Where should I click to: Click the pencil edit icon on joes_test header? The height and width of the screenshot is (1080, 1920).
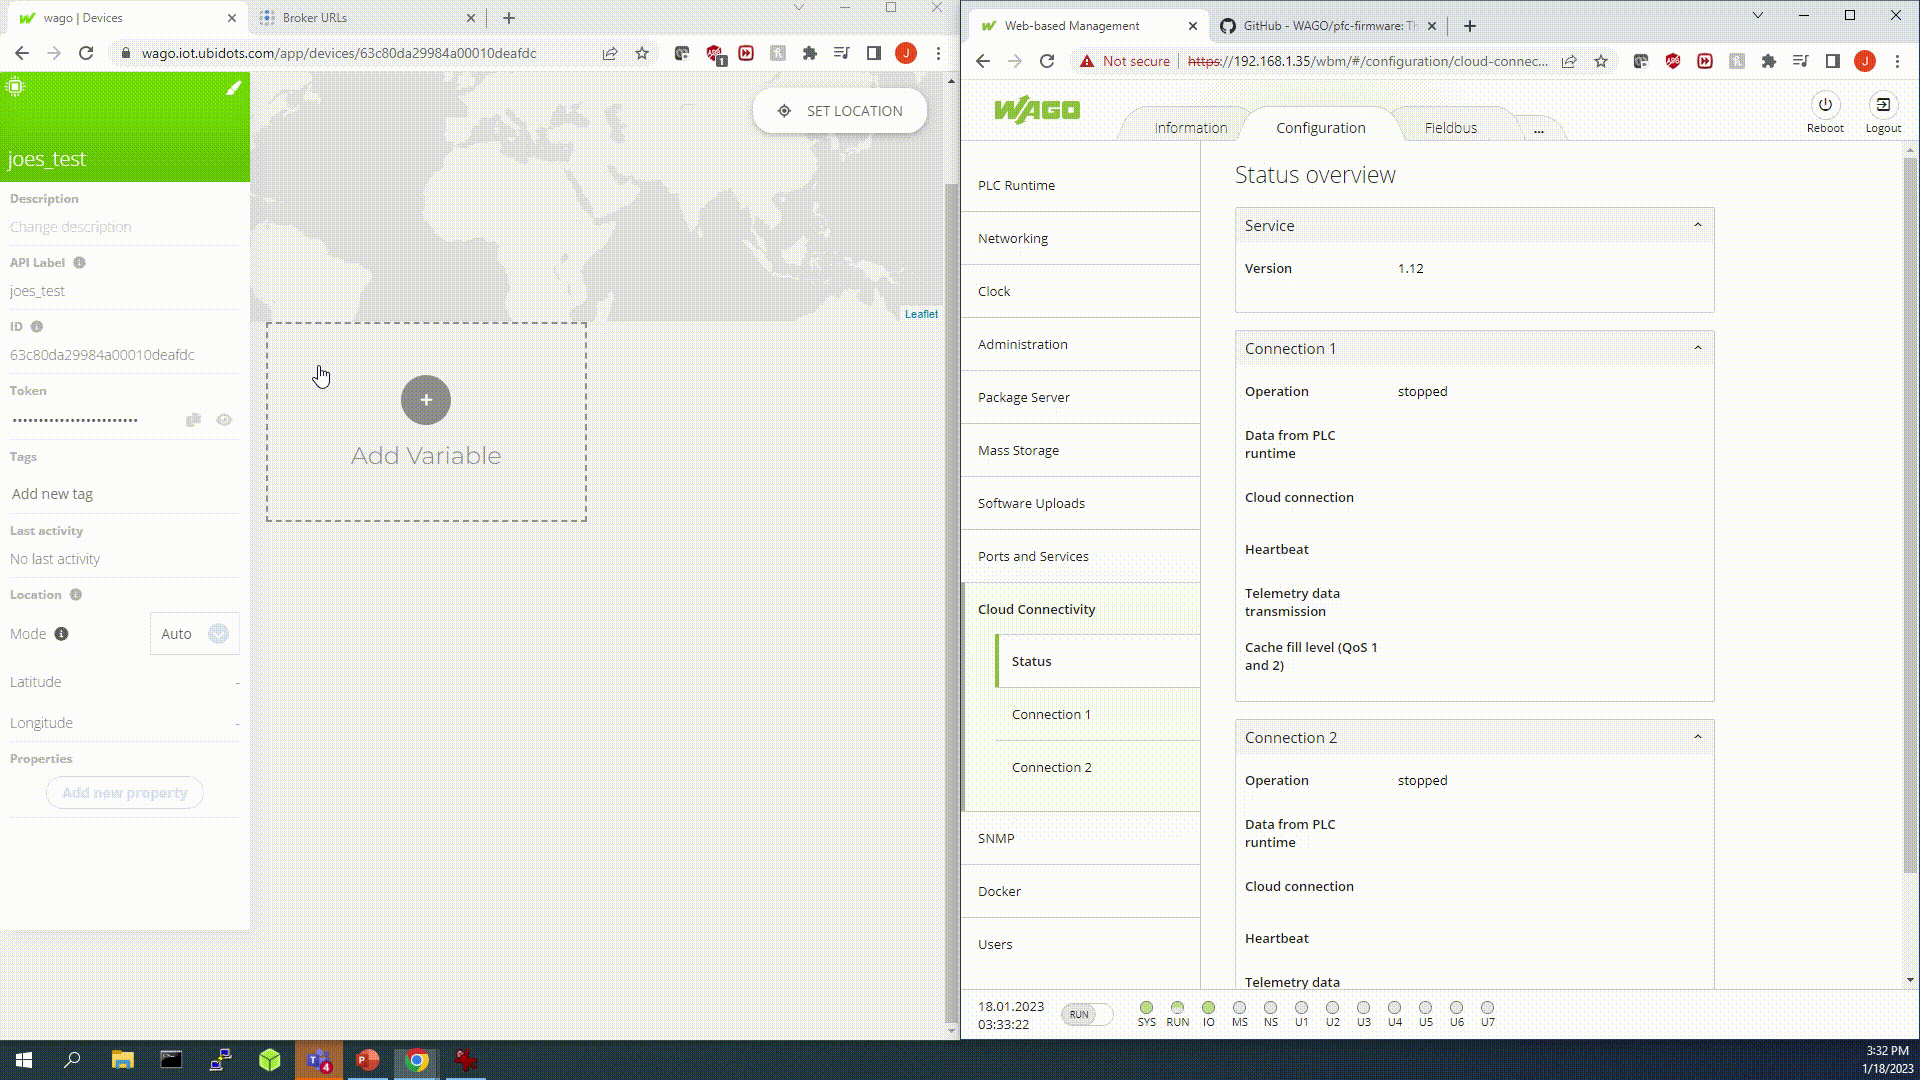pyautogui.click(x=233, y=88)
